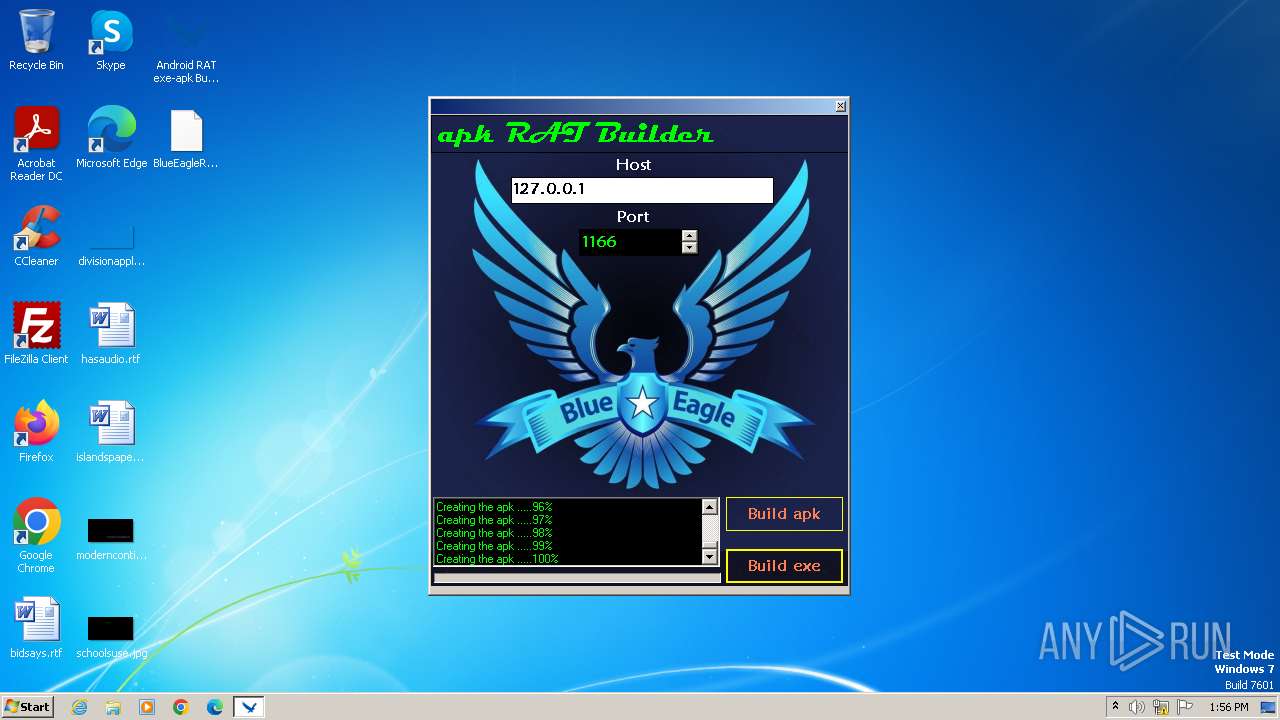Viewport: 1280px width, 720px height.
Task: Launch Firefox from the desktop
Action: 36,432
